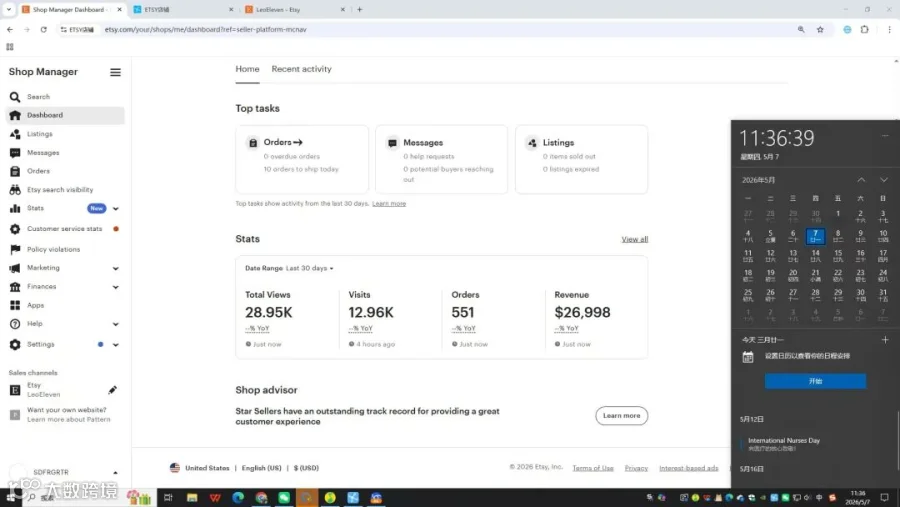The width and height of the screenshot is (900, 507).
Task: Click the blue start button in calendar panel
Action: 815,381
